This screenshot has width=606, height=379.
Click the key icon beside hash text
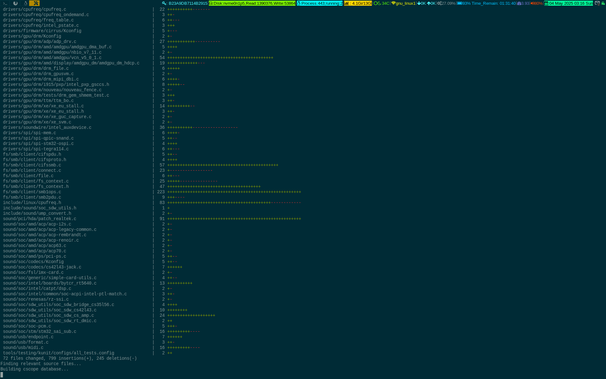coord(164,3)
